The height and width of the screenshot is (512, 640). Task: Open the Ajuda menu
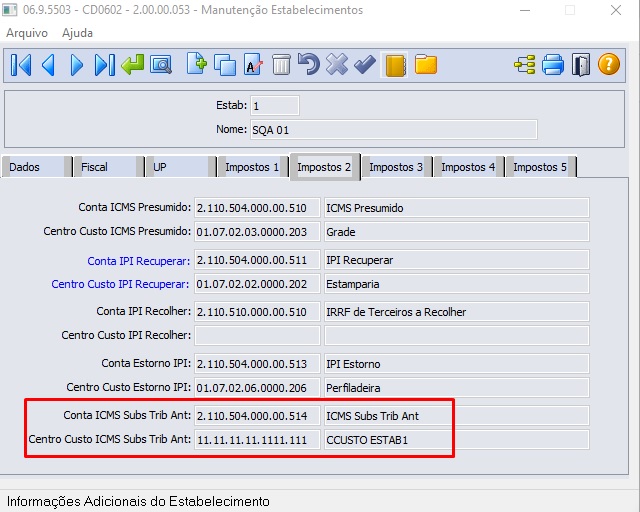77,33
